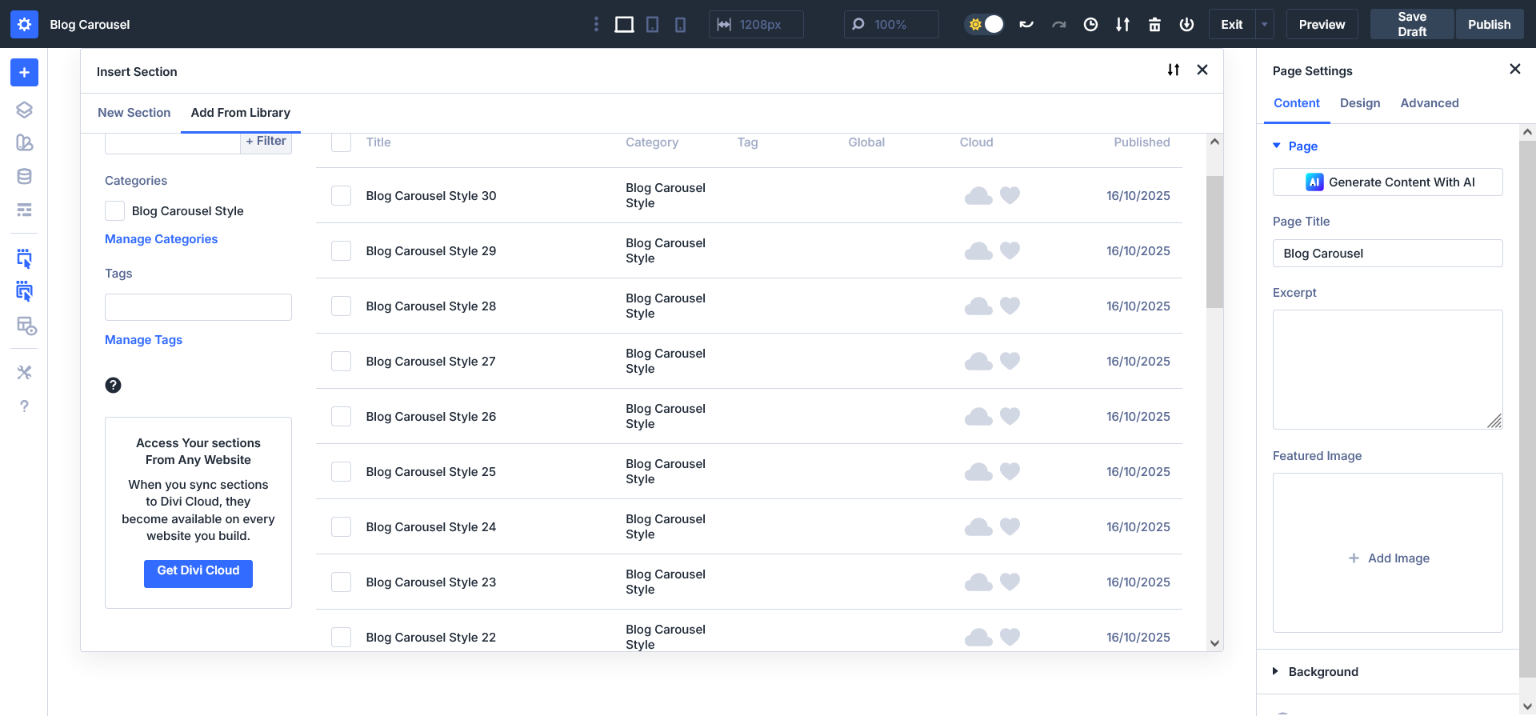Click Add Image in Featured Image box
Viewport: 1536px width, 716px height.
(1388, 558)
